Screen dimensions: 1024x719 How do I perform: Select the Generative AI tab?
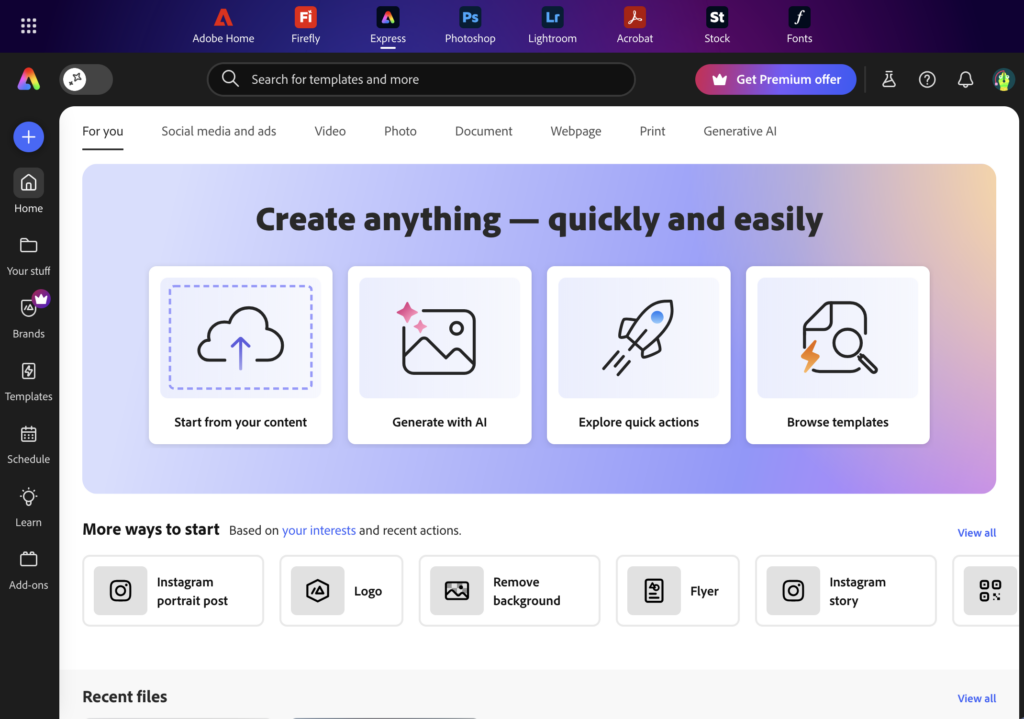pyautogui.click(x=740, y=131)
